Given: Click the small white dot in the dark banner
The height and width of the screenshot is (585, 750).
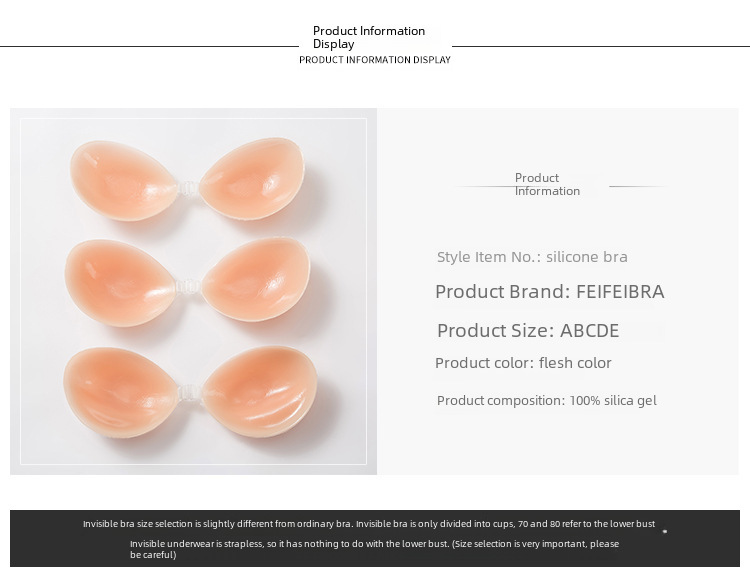Looking at the screenshot, I should (x=665, y=531).
